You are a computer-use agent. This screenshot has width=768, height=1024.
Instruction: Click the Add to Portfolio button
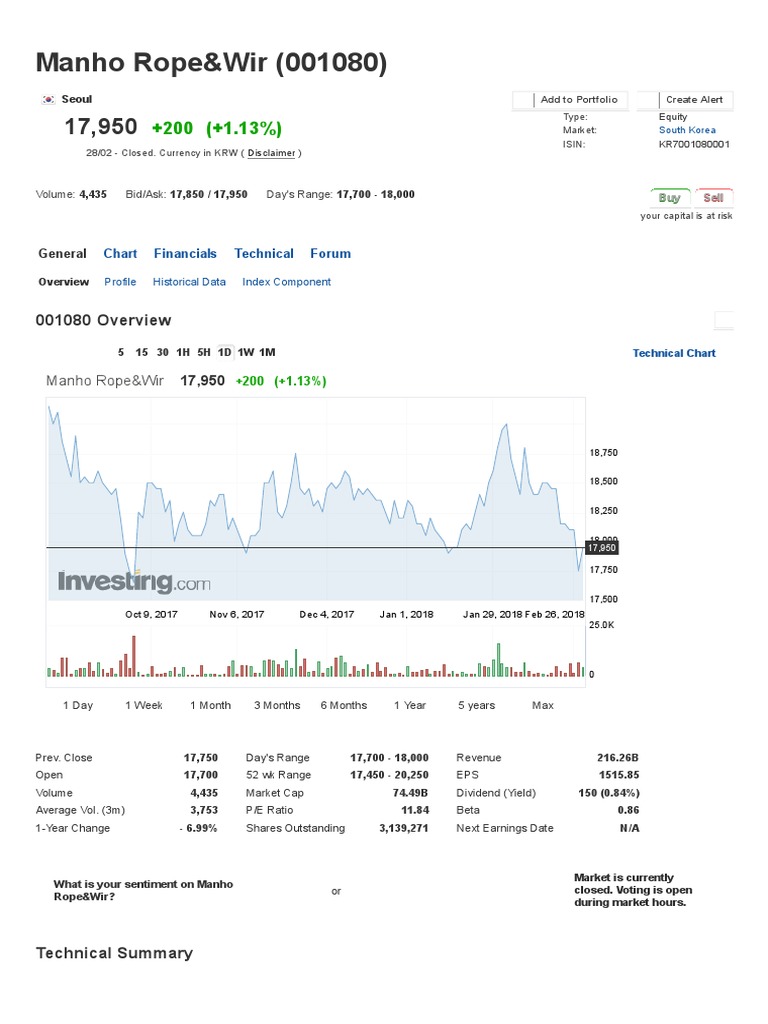[x=571, y=100]
